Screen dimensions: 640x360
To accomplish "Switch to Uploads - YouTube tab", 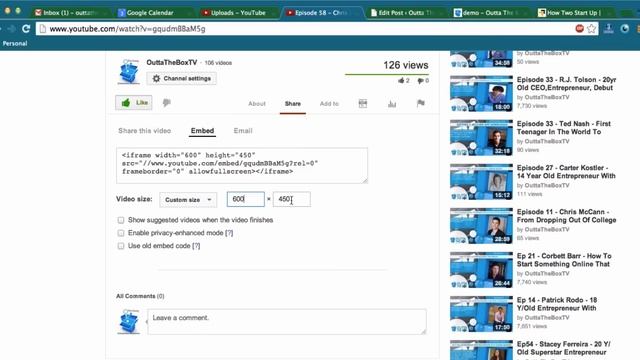I will click(238, 13).
